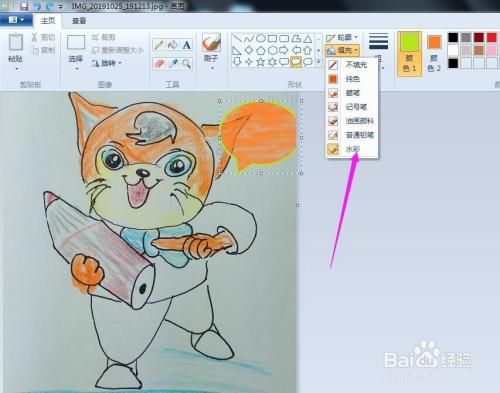Choose the Down arrow shape

click(237, 62)
